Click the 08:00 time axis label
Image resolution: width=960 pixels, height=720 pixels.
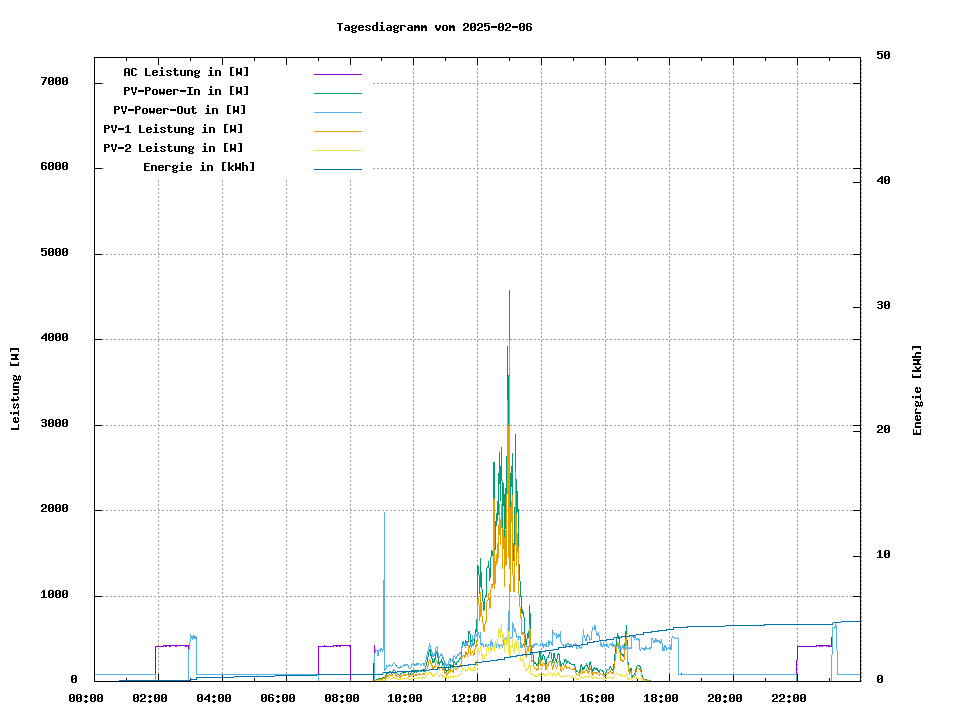341,698
